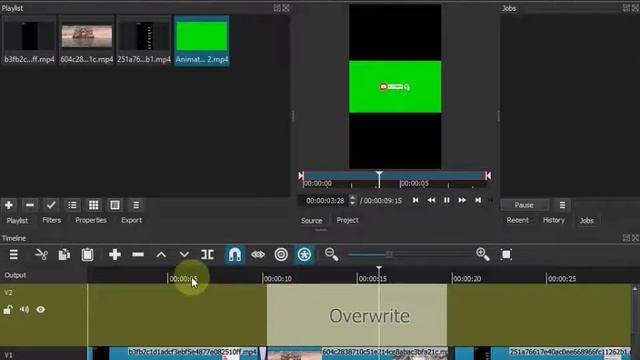Image resolution: width=640 pixels, height=360 pixels.
Task: Click the timecode stepper arrows
Action: pyautogui.click(x=352, y=200)
